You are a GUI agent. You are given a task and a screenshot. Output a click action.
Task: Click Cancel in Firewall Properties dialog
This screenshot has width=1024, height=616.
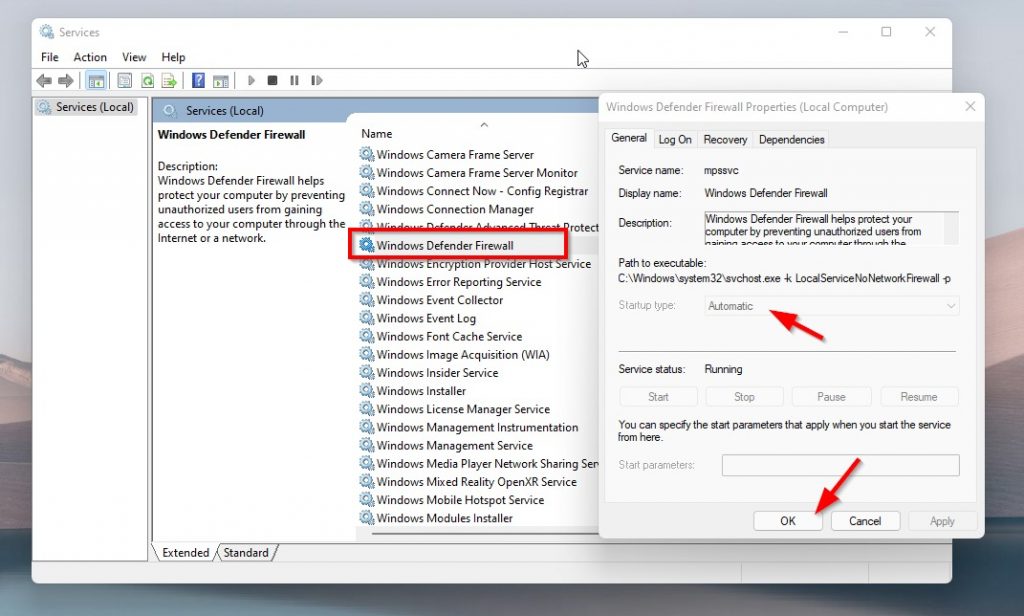click(x=865, y=521)
